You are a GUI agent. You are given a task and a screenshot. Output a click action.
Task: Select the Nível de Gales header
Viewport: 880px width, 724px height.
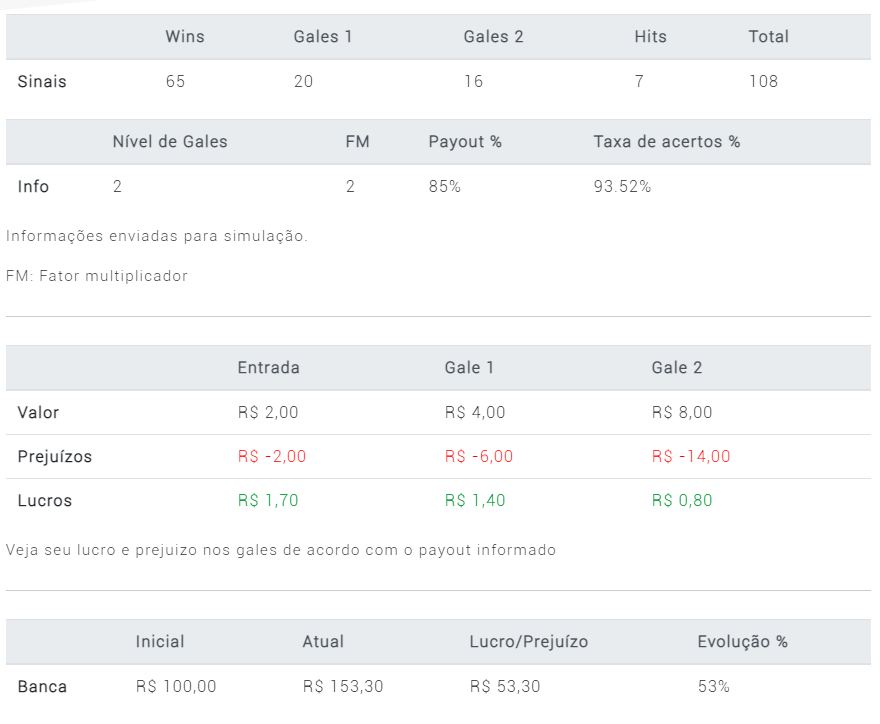(x=170, y=141)
